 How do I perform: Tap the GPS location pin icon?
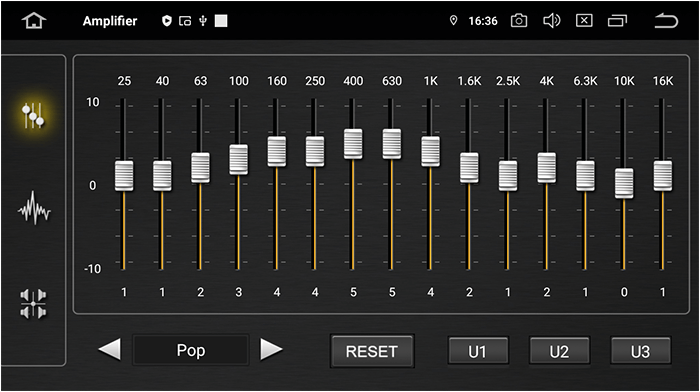(454, 21)
